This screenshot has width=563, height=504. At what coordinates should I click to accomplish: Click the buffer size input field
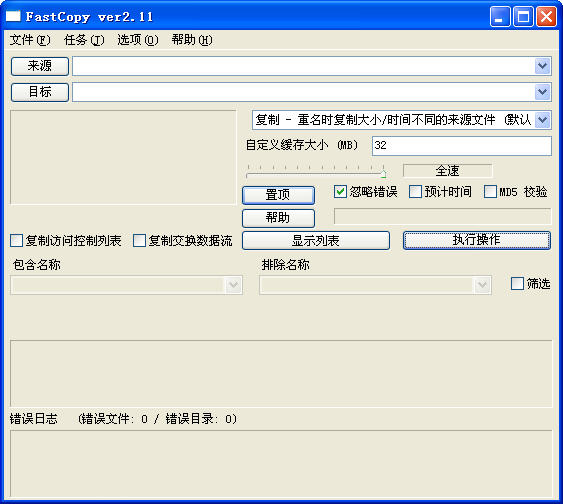[x=461, y=146]
